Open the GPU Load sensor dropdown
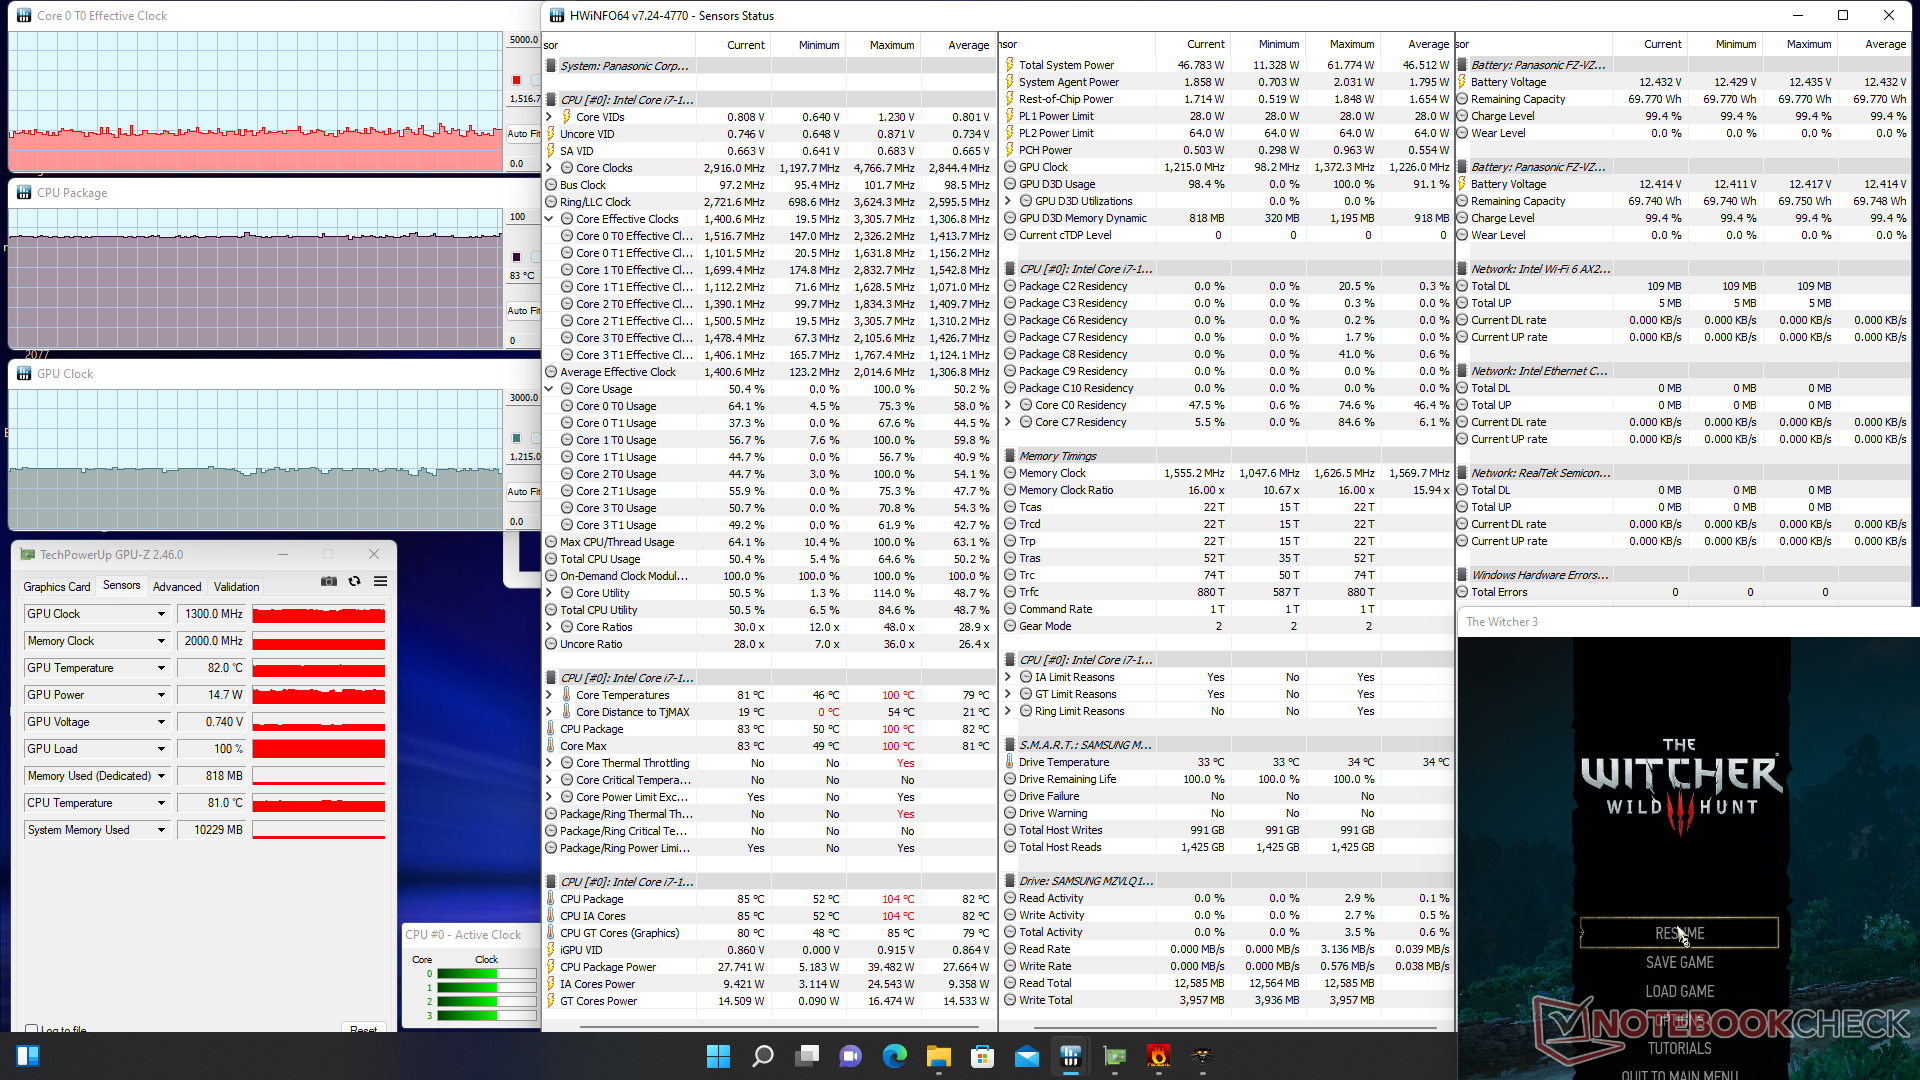 point(161,749)
